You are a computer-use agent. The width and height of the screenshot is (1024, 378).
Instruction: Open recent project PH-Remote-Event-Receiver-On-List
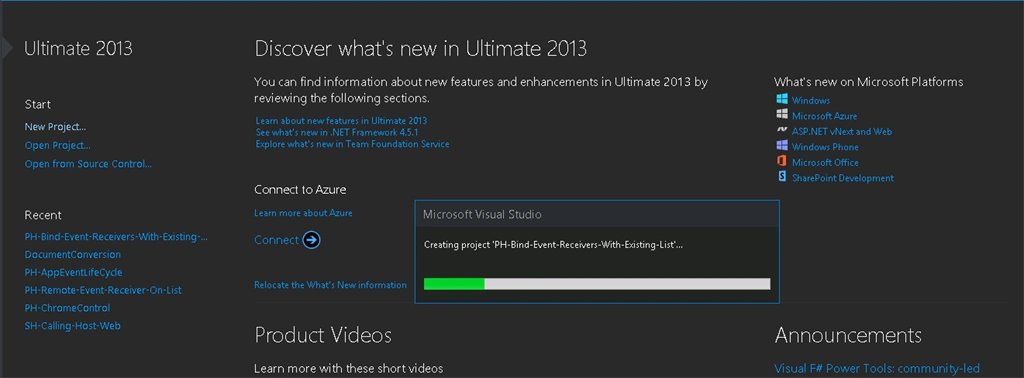coord(103,290)
